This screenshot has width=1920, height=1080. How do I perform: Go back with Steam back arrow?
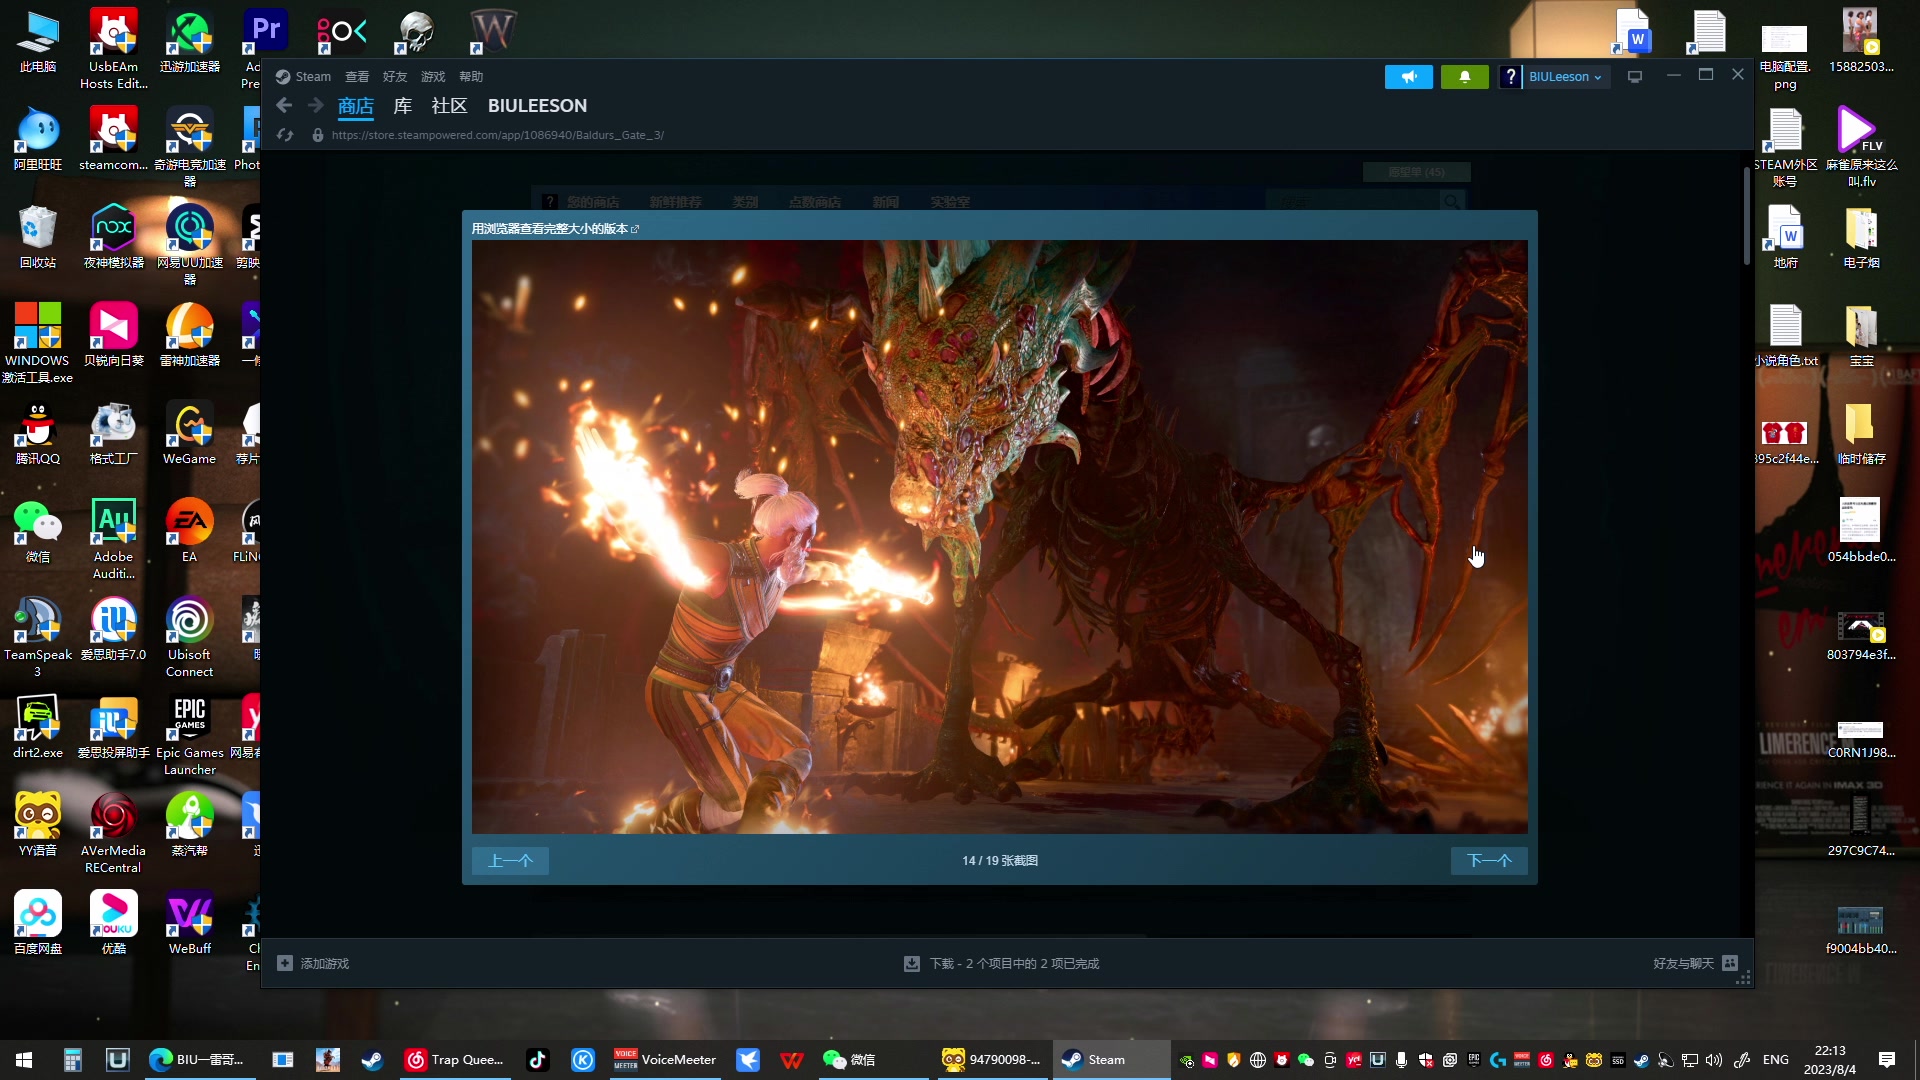tap(284, 106)
